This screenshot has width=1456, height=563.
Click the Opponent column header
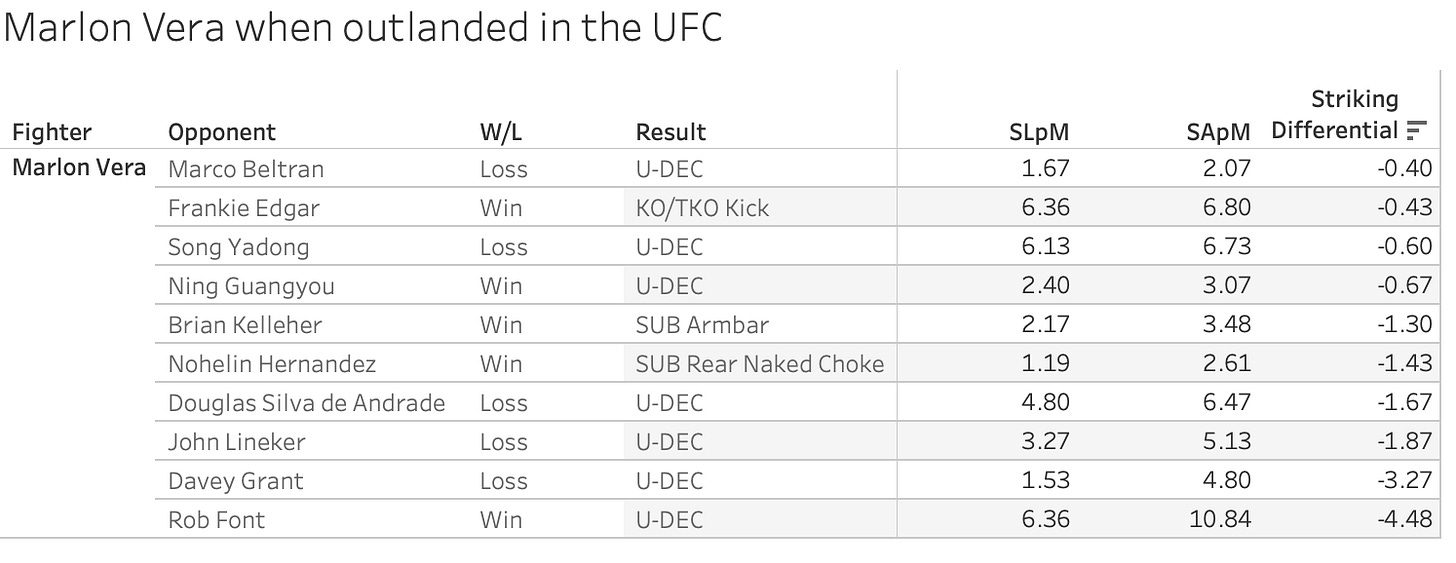[x=222, y=132]
